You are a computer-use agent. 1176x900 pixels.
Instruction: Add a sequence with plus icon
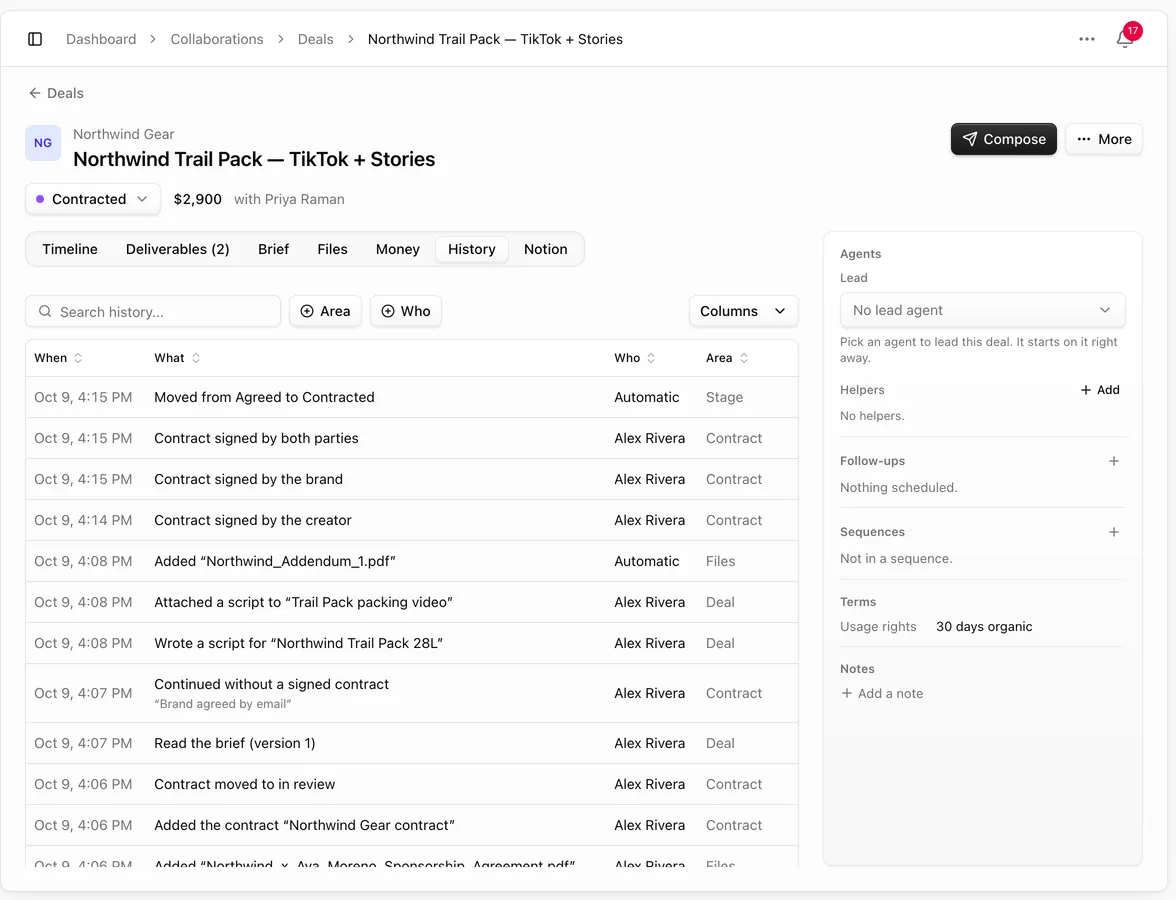click(x=1114, y=532)
